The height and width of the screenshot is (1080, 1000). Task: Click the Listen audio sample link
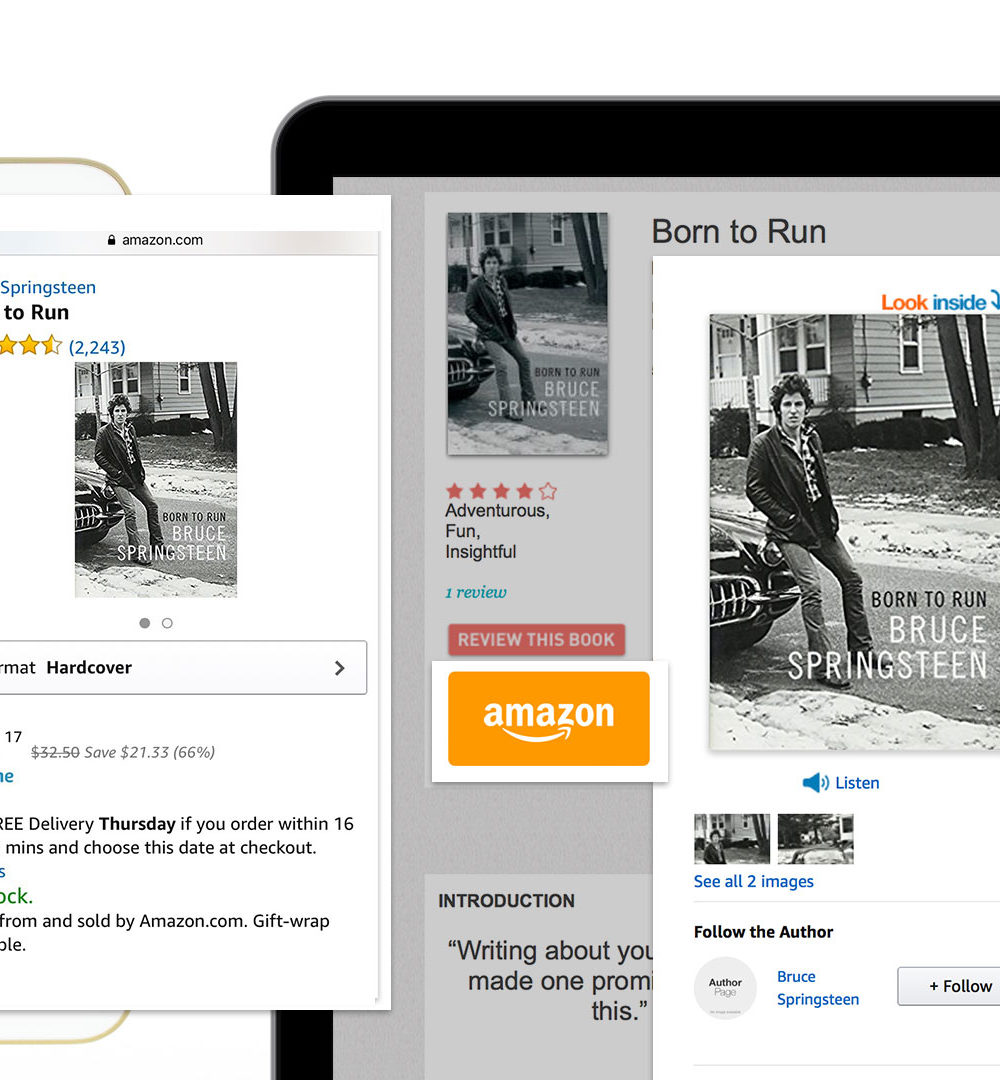tap(857, 782)
